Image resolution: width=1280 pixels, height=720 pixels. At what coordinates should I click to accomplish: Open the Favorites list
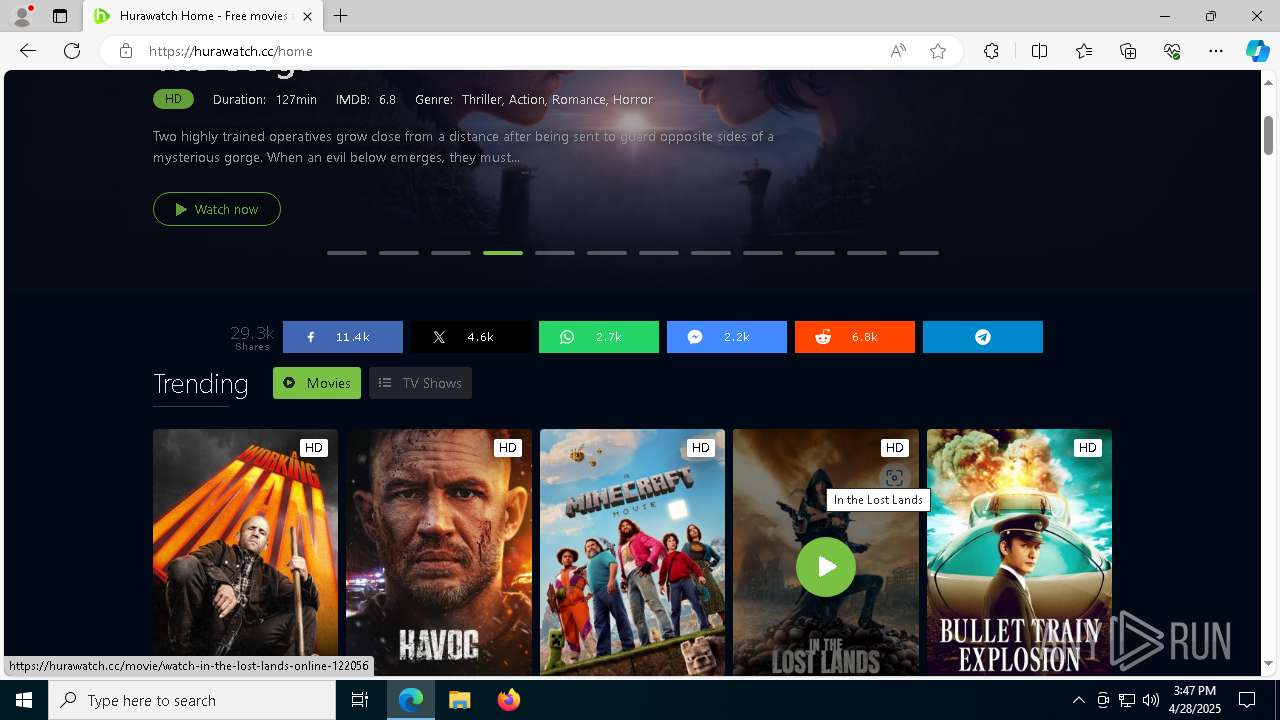click(x=1084, y=51)
